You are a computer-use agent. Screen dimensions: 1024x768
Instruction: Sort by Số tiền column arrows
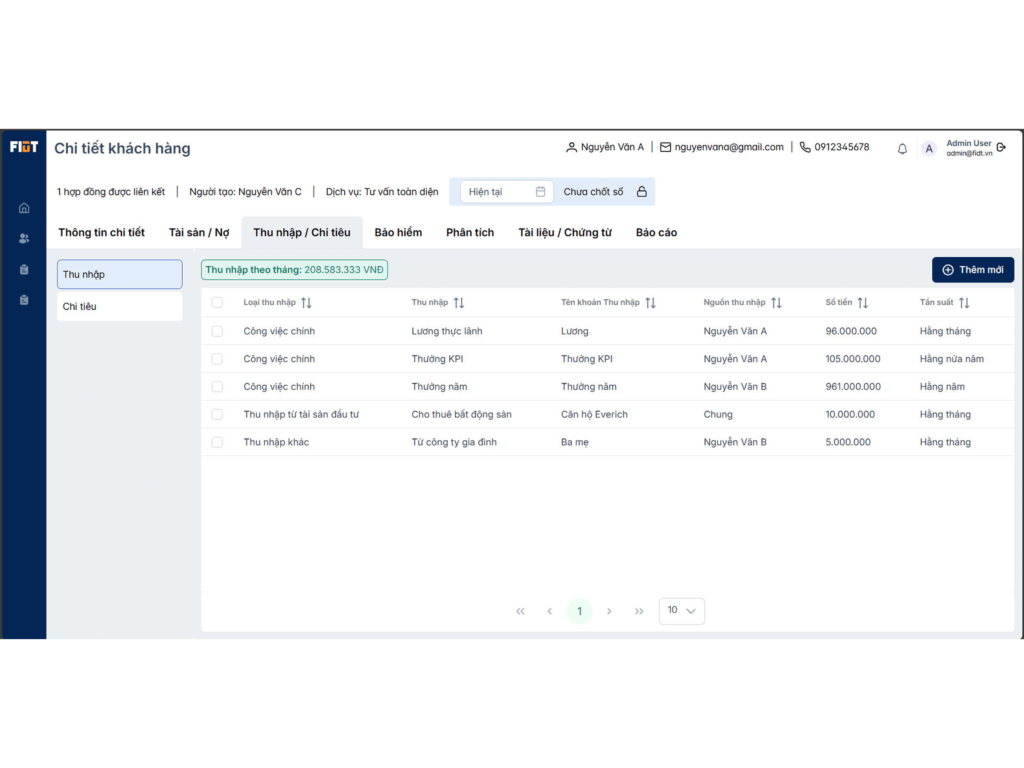tap(862, 303)
